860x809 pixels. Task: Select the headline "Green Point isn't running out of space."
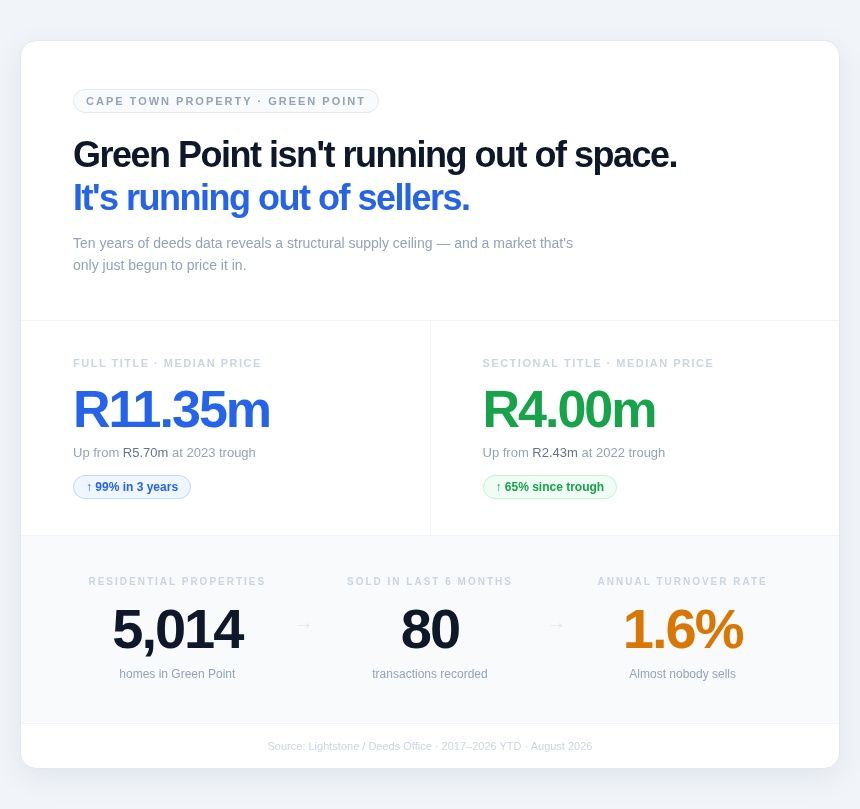tap(375, 155)
